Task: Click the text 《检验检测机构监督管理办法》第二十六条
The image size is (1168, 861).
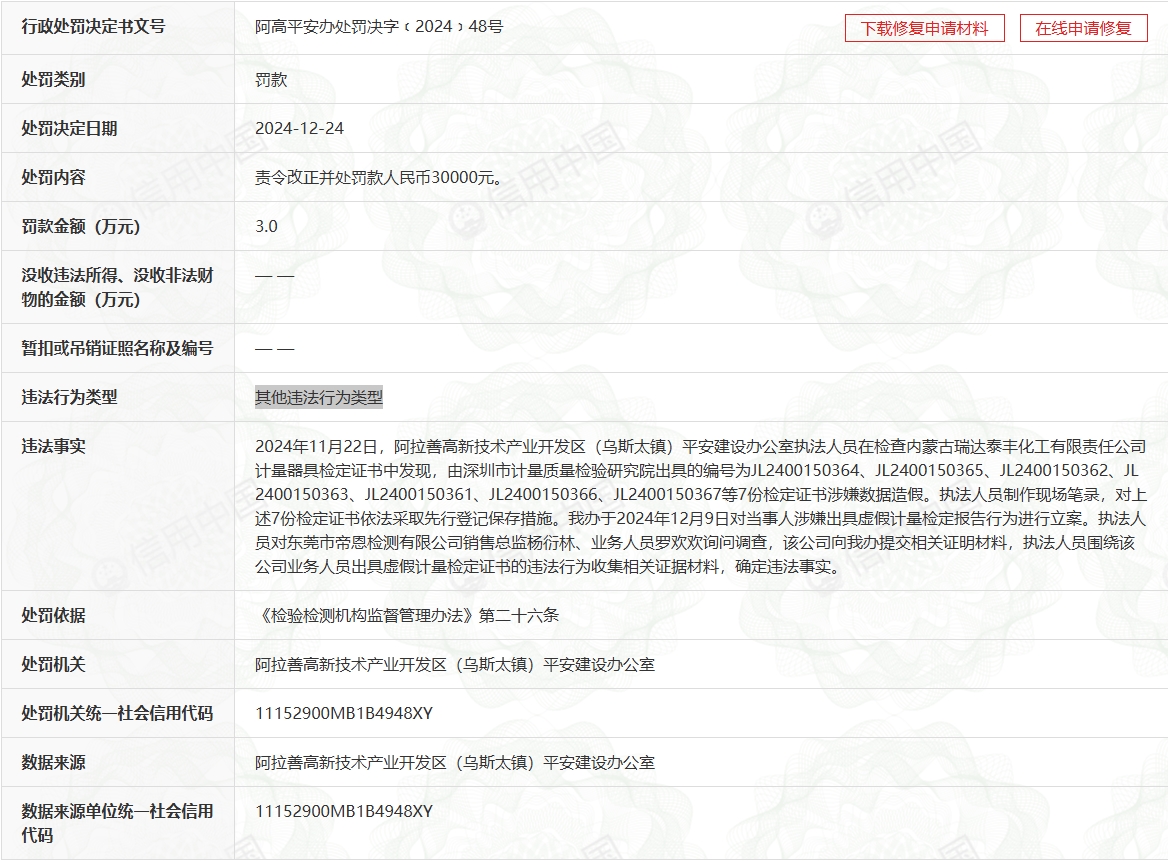Action: [407, 615]
